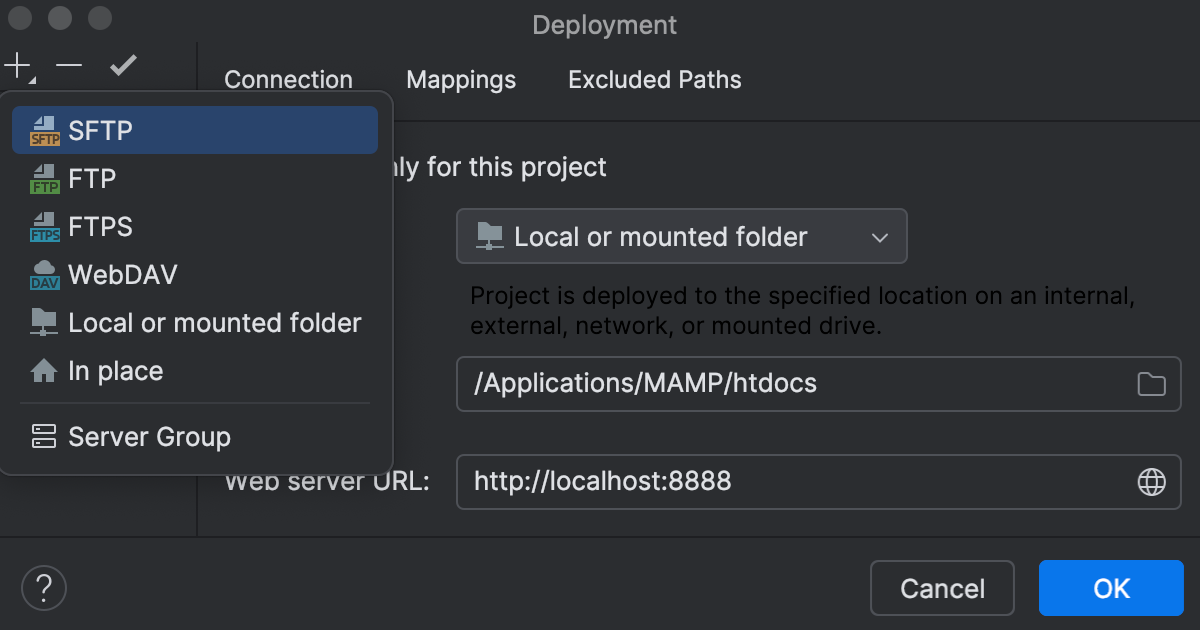Open the Excluded Paths tab
Image resolution: width=1200 pixels, height=630 pixels.
(x=654, y=79)
